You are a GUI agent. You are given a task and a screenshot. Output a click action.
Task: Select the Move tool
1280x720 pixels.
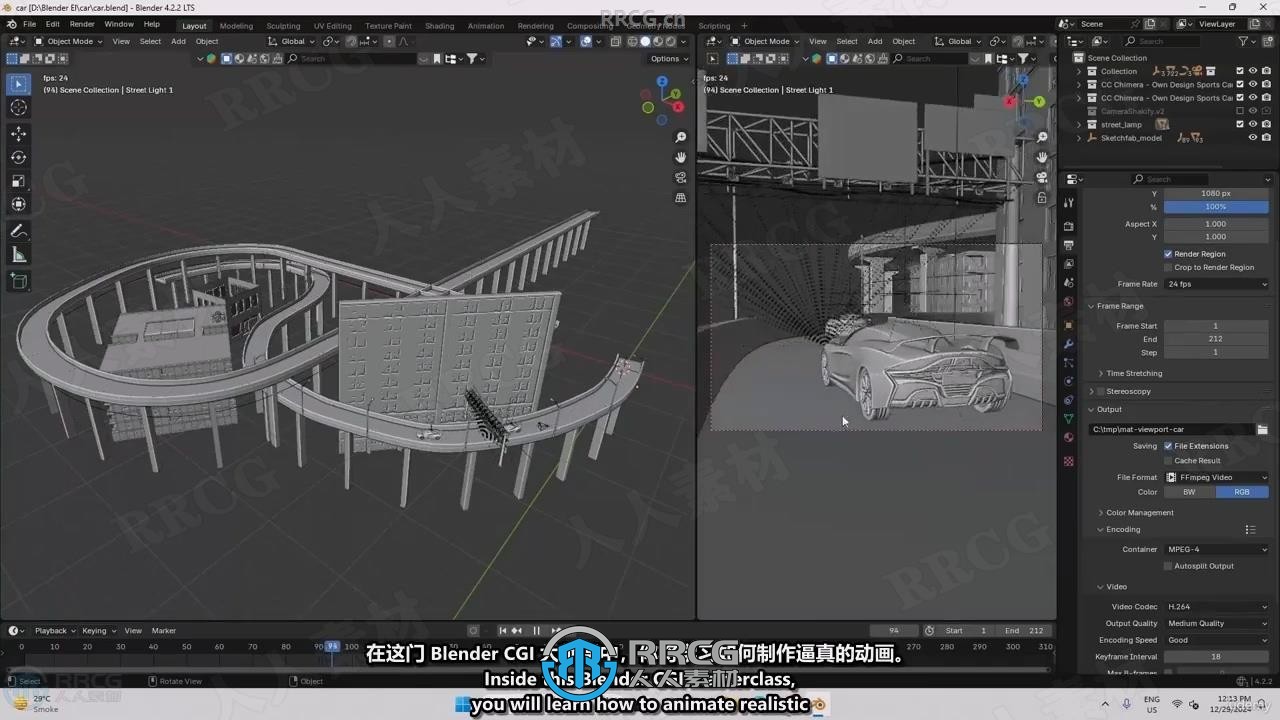coord(18,134)
